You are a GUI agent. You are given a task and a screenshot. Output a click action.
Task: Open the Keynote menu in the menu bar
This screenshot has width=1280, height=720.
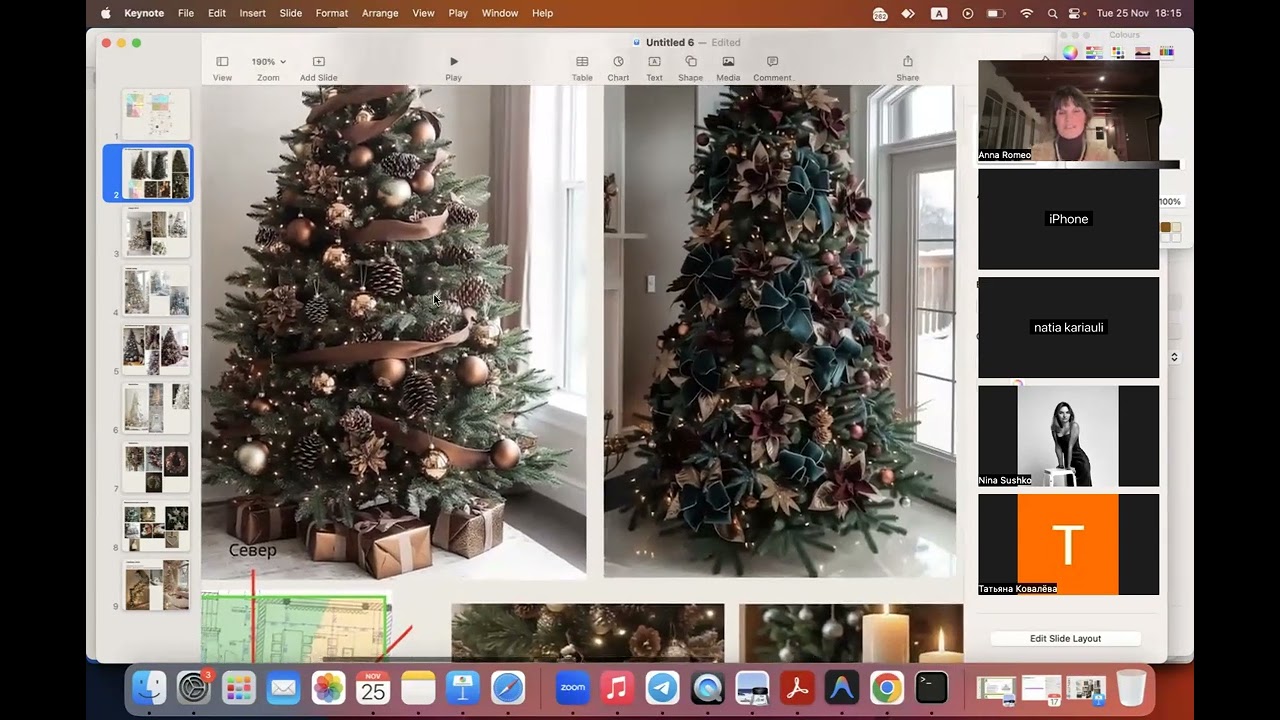point(144,13)
